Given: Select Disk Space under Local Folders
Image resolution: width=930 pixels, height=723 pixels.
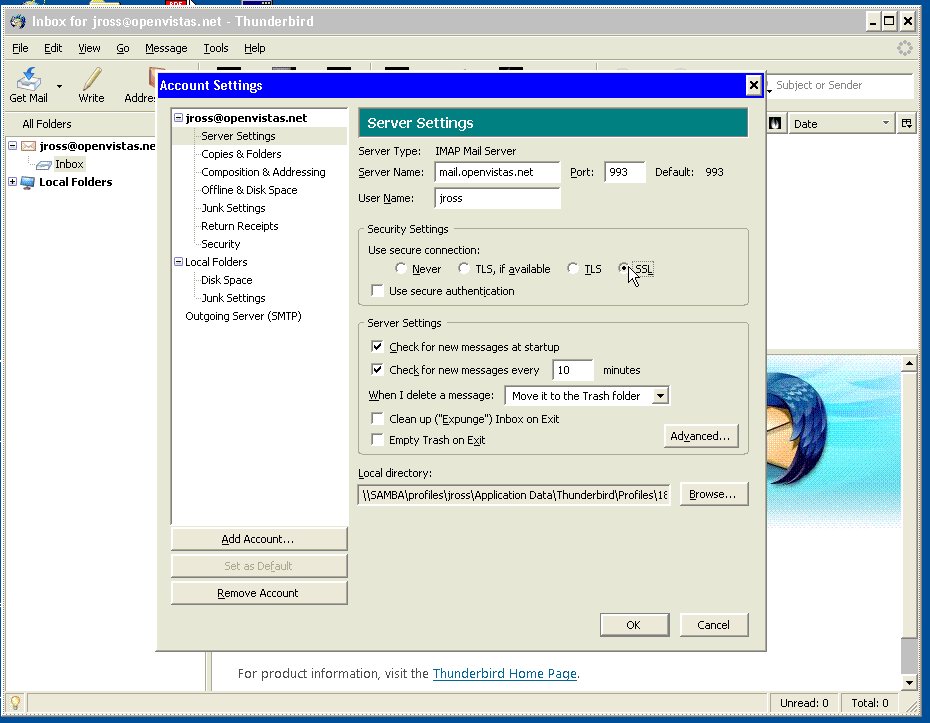Looking at the screenshot, I should pyautogui.click(x=227, y=280).
